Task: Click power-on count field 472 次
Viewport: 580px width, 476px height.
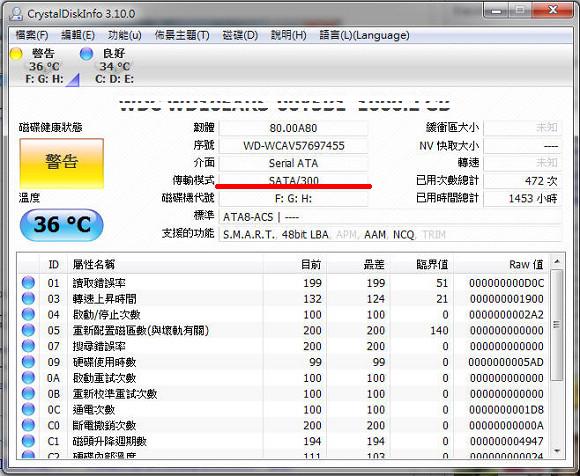Action: (x=523, y=181)
